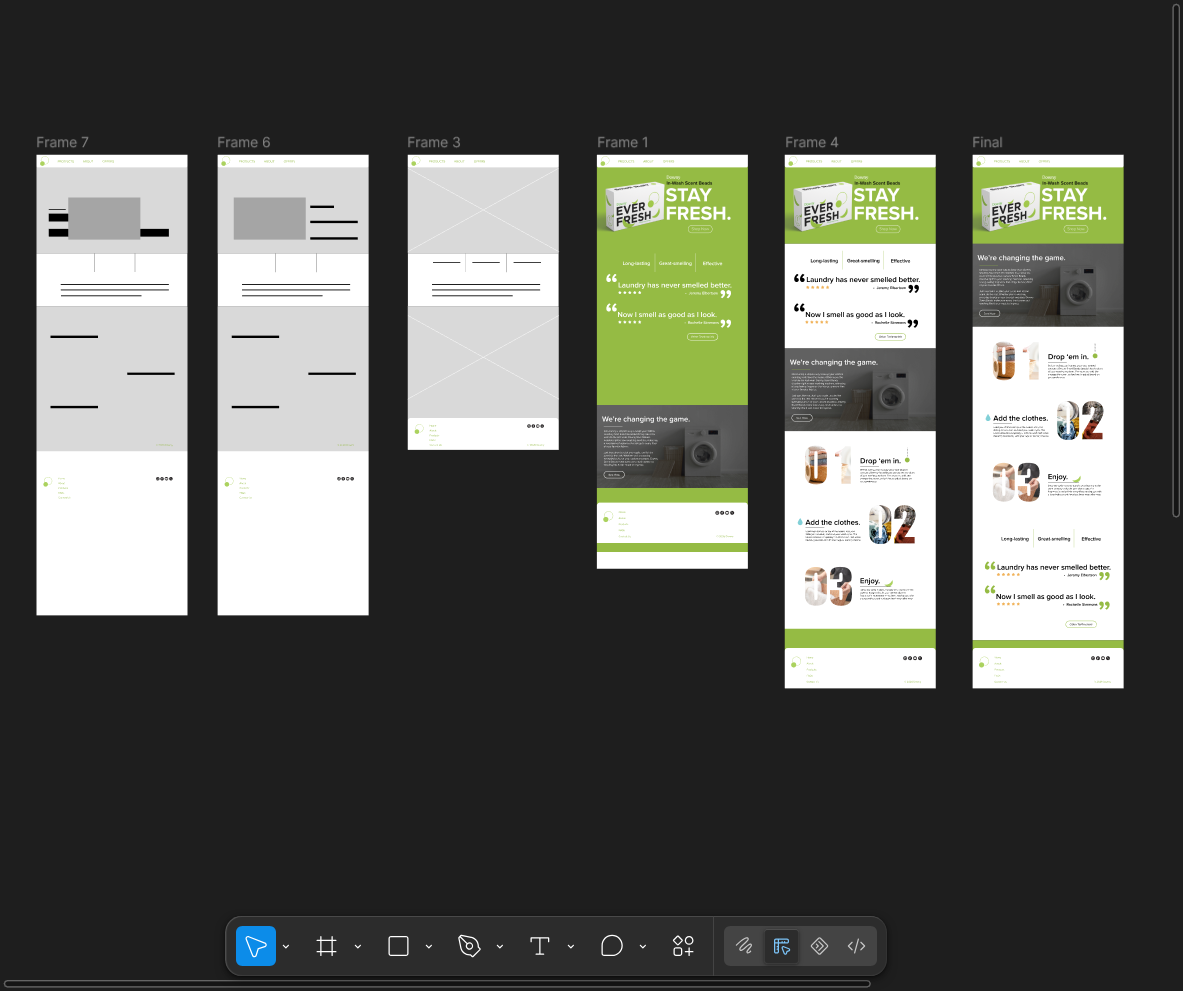Click 'Enjoy.' heading in Final frame

point(1057,477)
